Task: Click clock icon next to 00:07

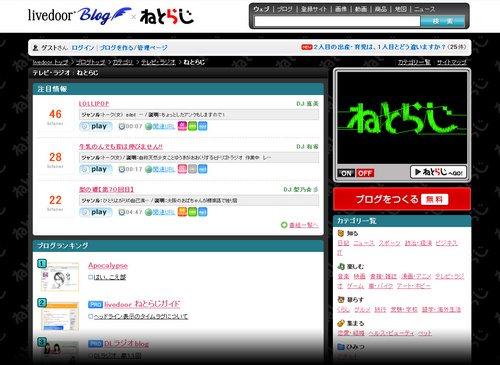Action: pyautogui.click(x=122, y=127)
